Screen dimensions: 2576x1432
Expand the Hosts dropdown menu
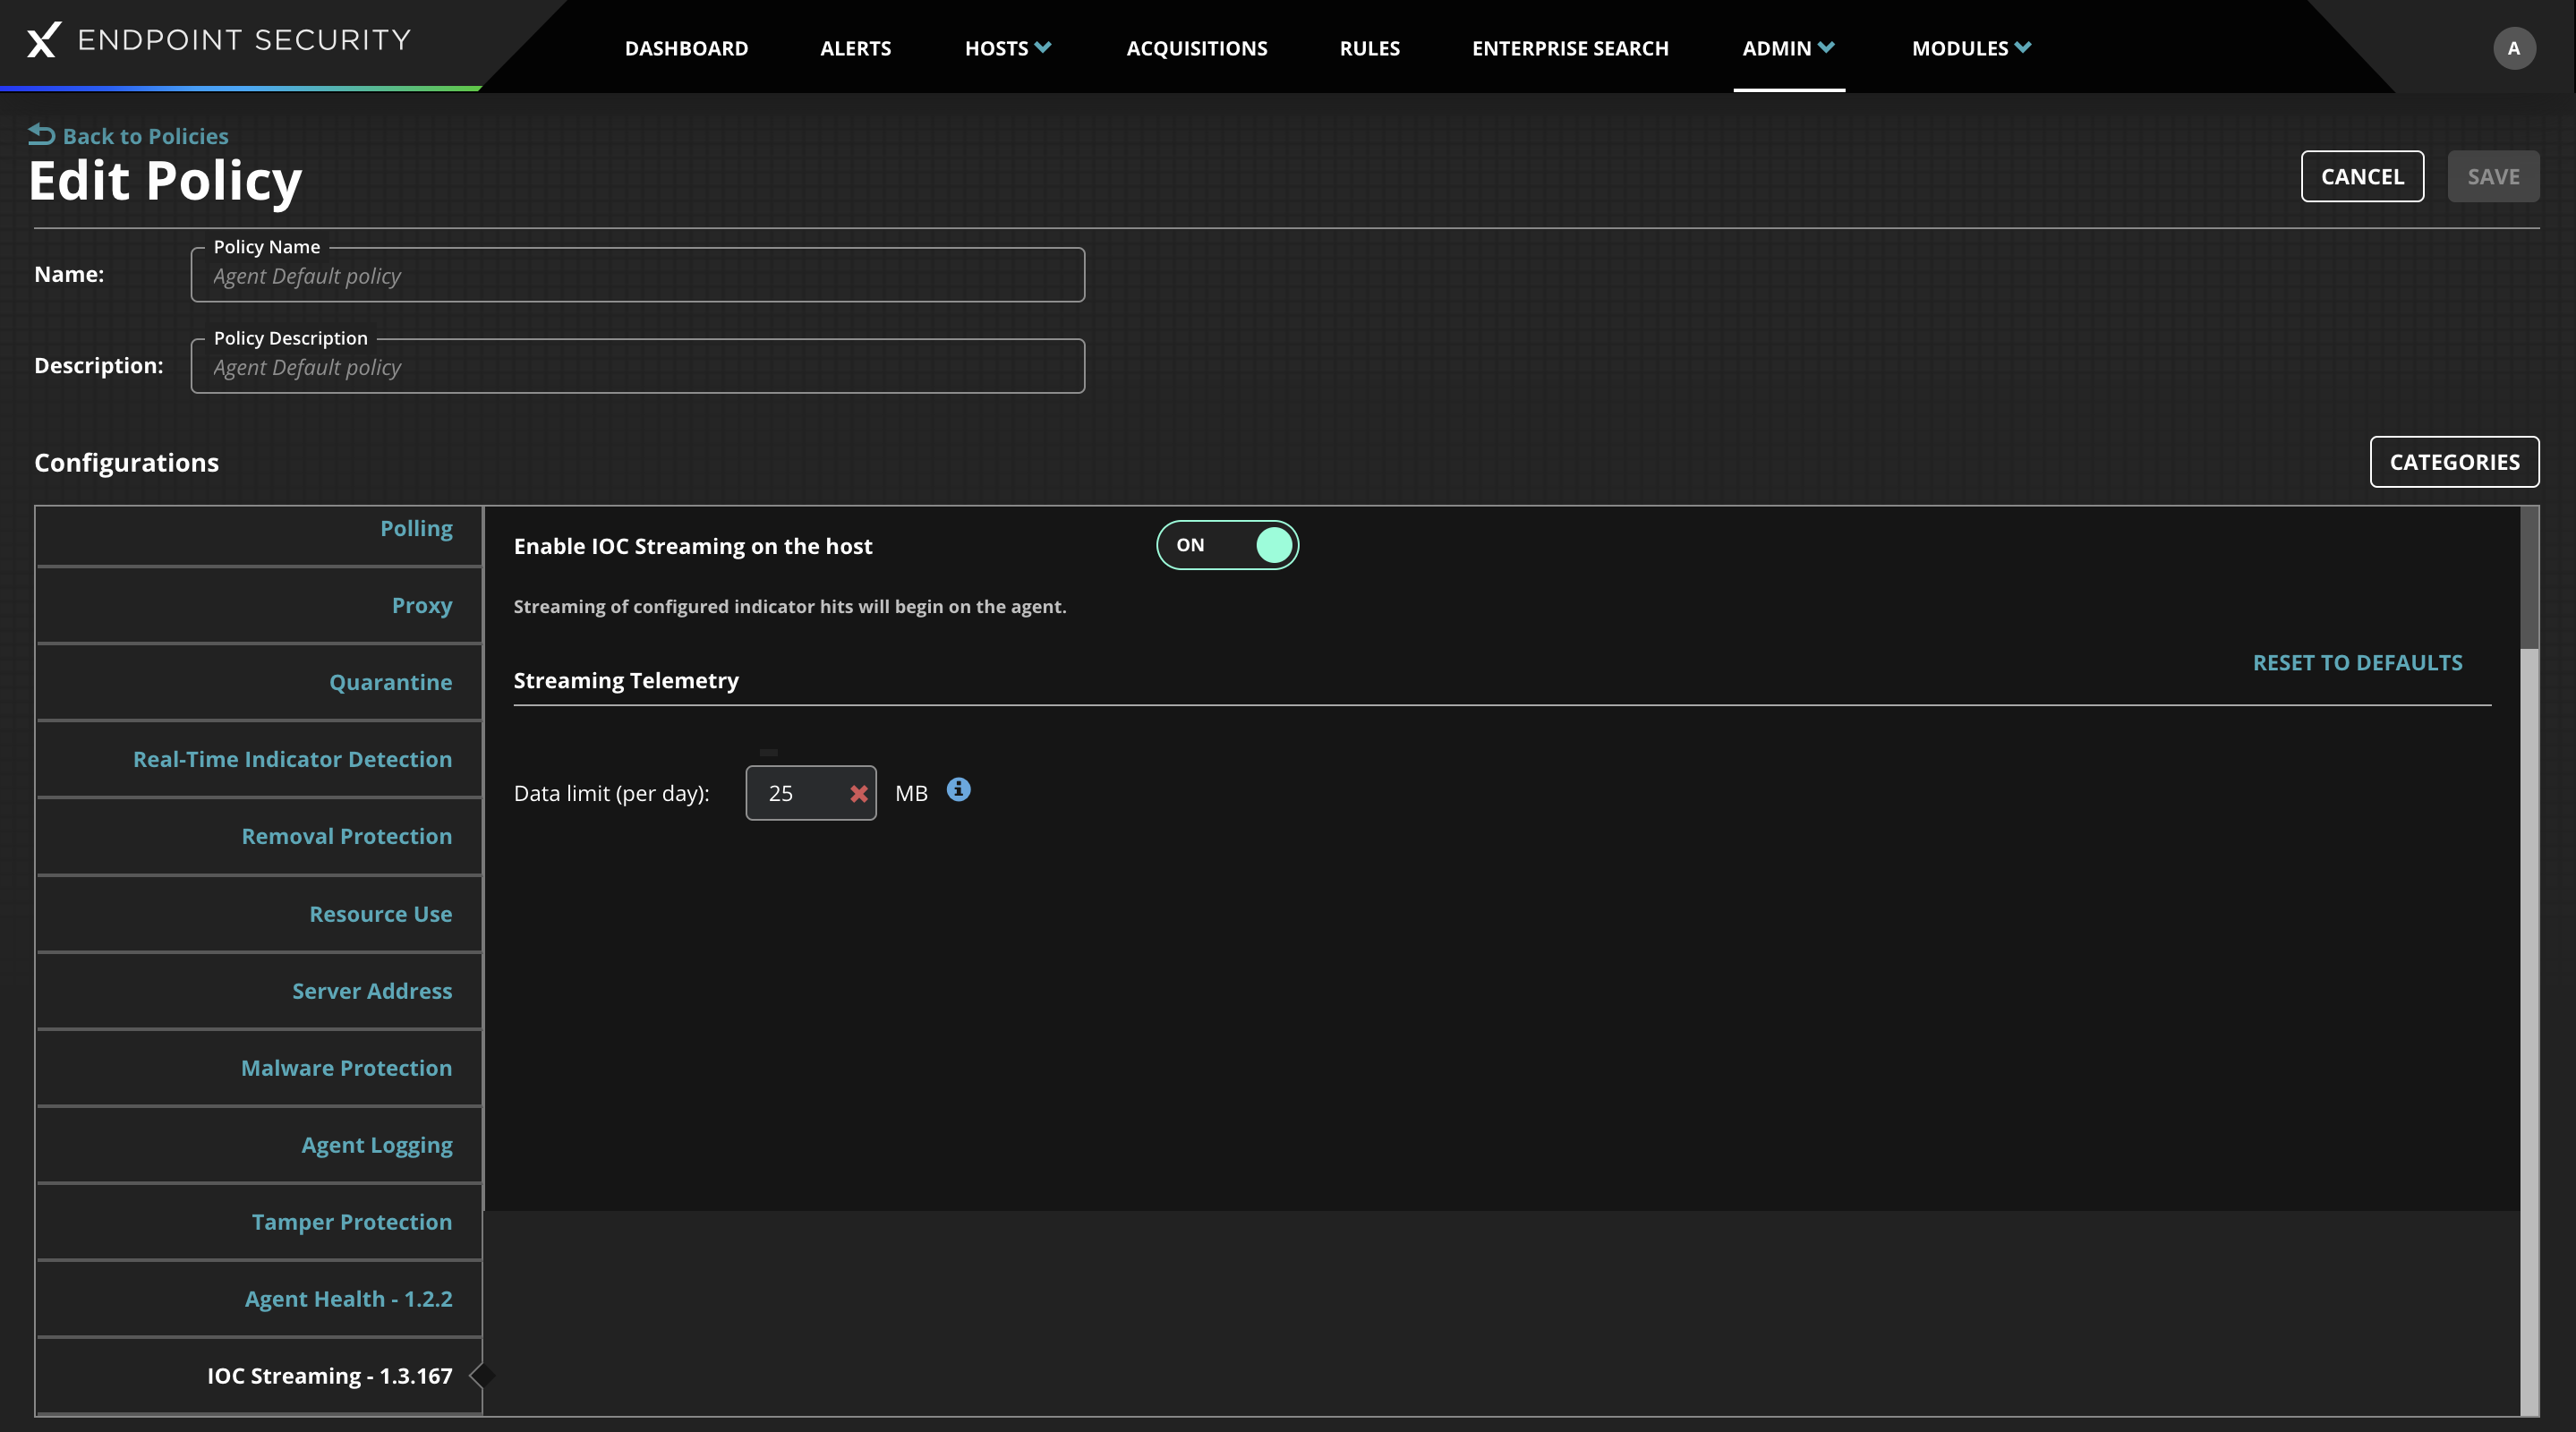click(x=1007, y=48)
